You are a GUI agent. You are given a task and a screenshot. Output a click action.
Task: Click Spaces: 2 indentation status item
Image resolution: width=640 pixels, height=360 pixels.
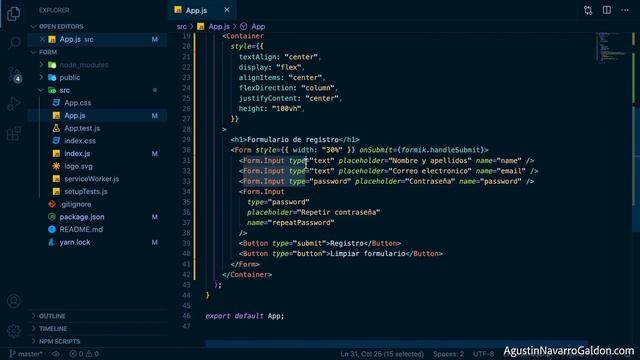[x=449, y=354]
